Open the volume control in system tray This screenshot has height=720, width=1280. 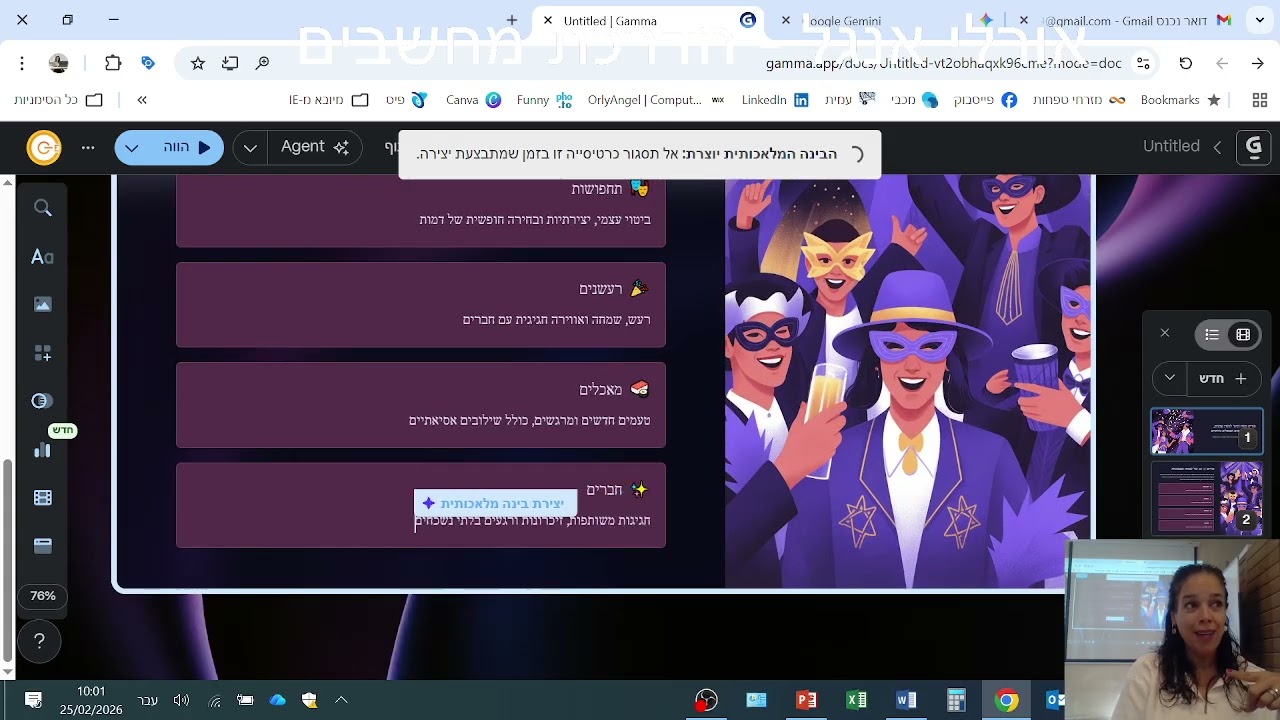point(181,700)
